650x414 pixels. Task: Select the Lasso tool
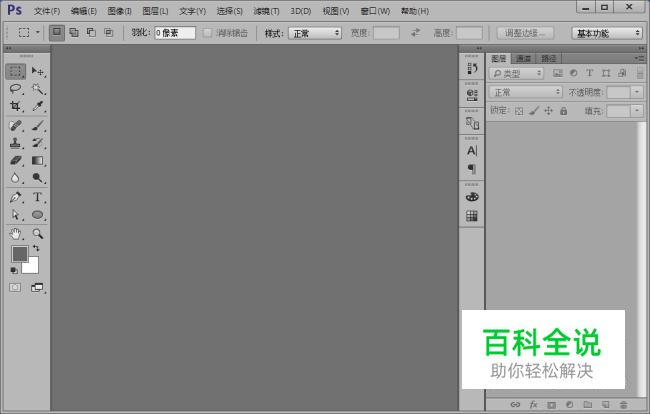click(15, 89)
